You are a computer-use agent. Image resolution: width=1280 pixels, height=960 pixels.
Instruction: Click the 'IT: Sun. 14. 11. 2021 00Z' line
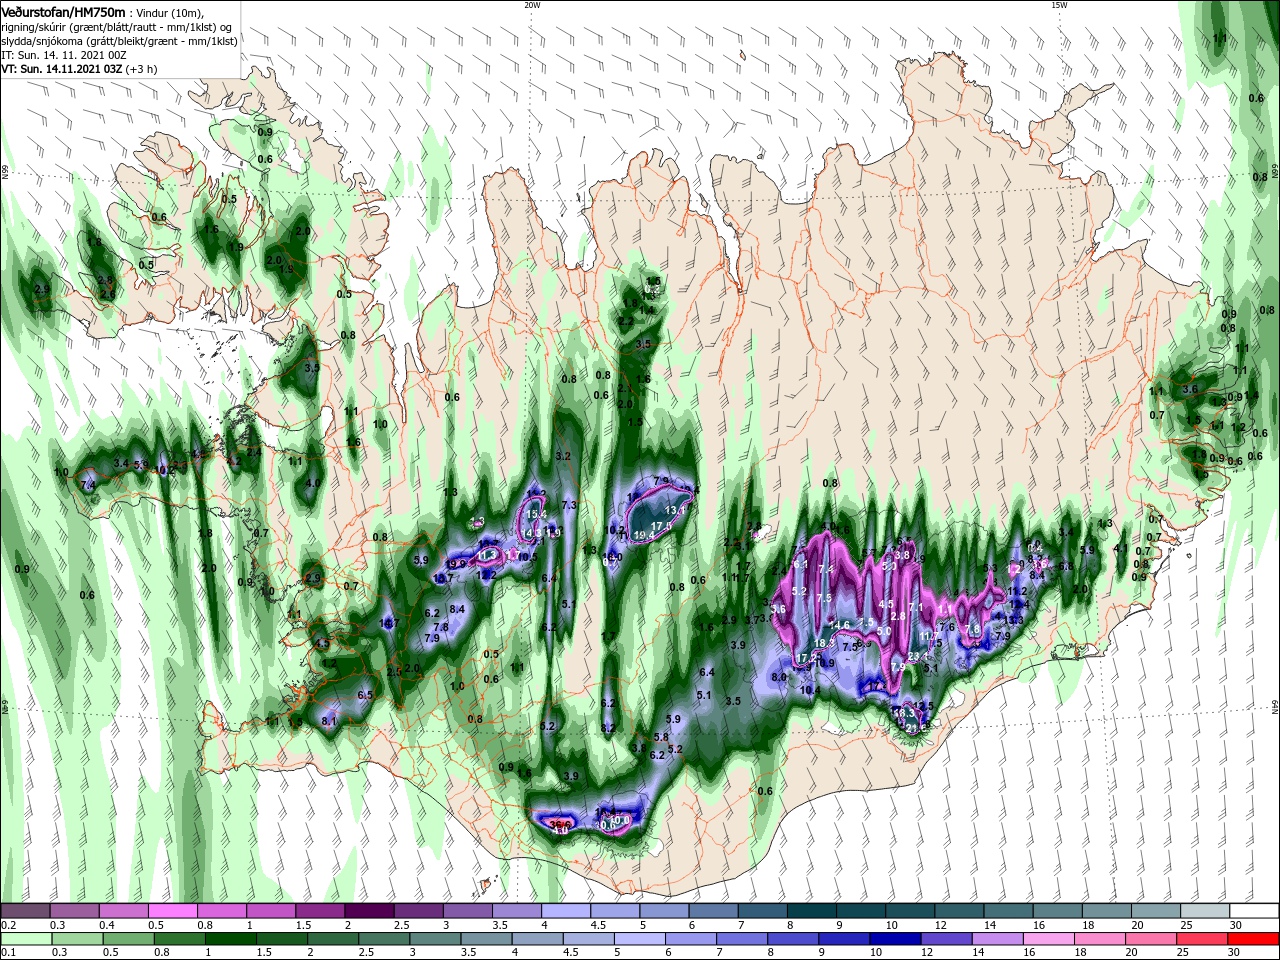point(65,56)
